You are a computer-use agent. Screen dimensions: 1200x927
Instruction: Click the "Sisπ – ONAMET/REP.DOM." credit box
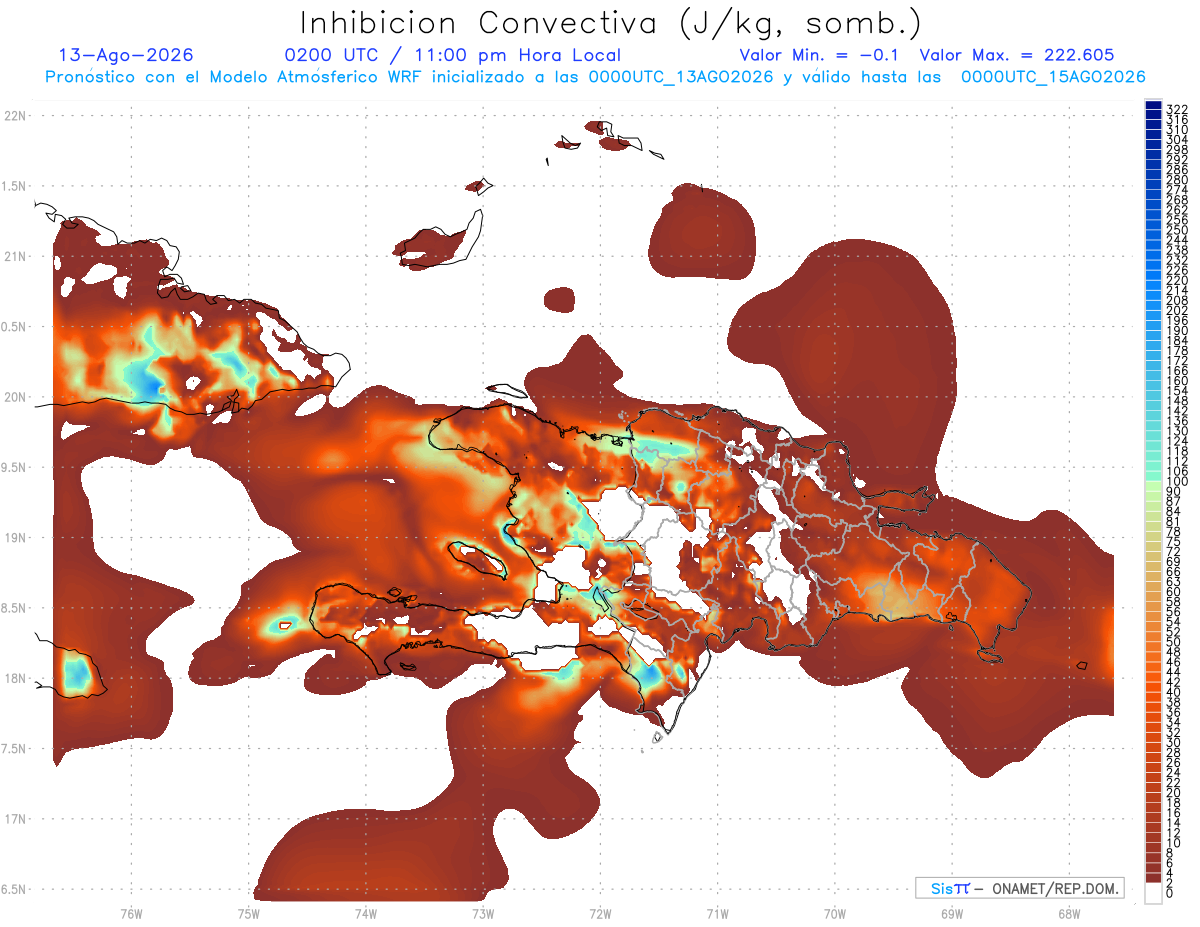coord(1020,888)
